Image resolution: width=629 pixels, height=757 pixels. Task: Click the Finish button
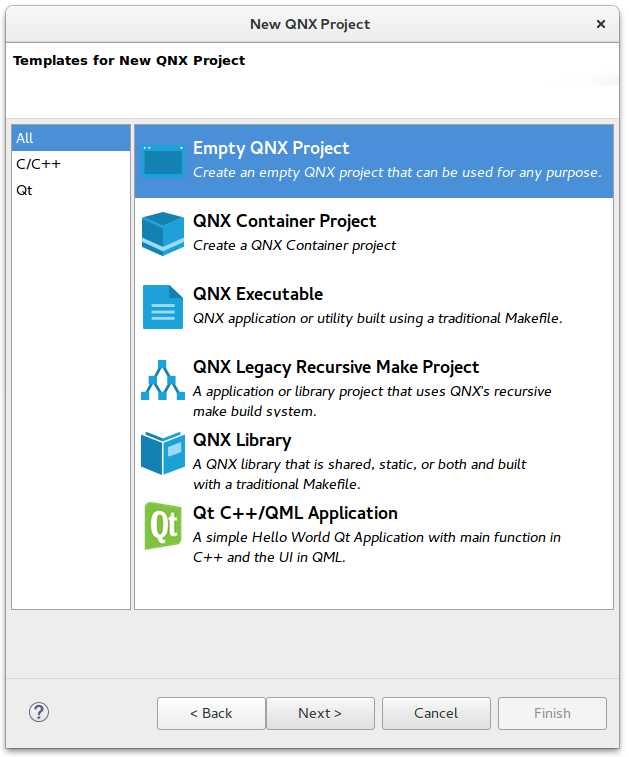552,713
